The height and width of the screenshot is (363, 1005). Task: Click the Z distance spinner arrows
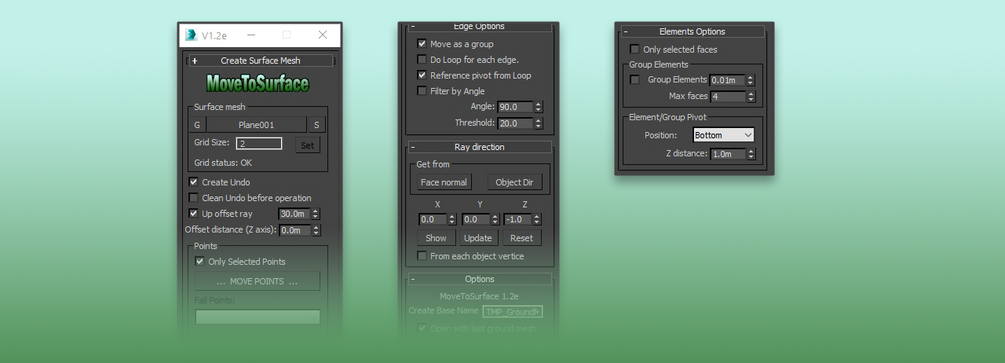coord(751,154)
